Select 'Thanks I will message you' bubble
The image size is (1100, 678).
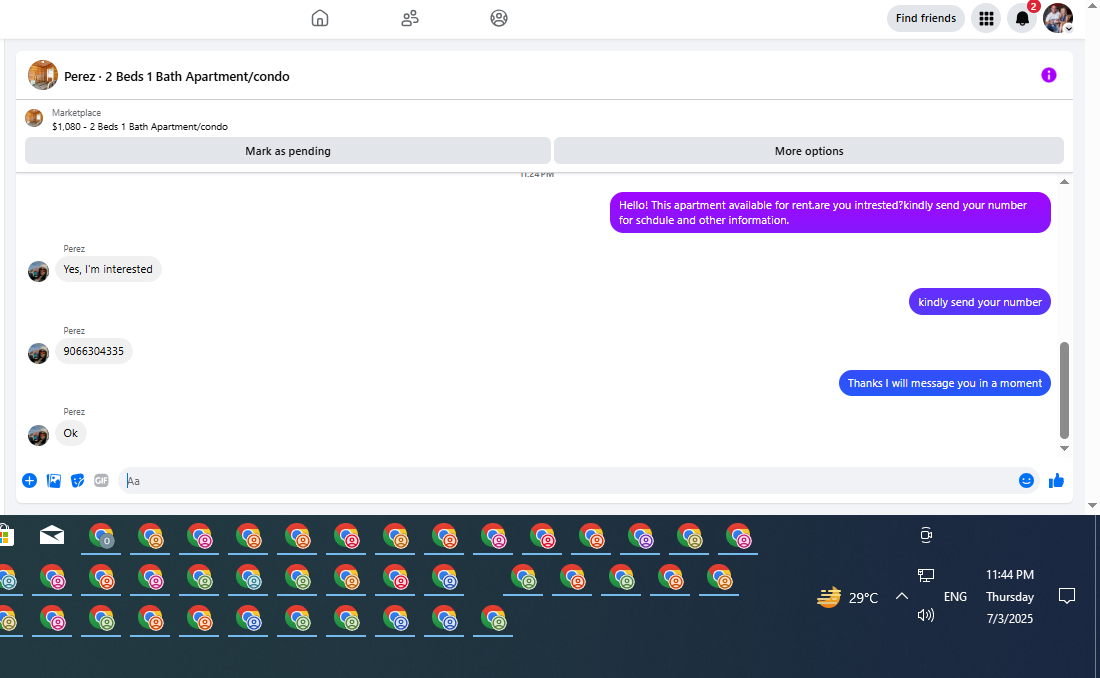[x=944, y=383]
